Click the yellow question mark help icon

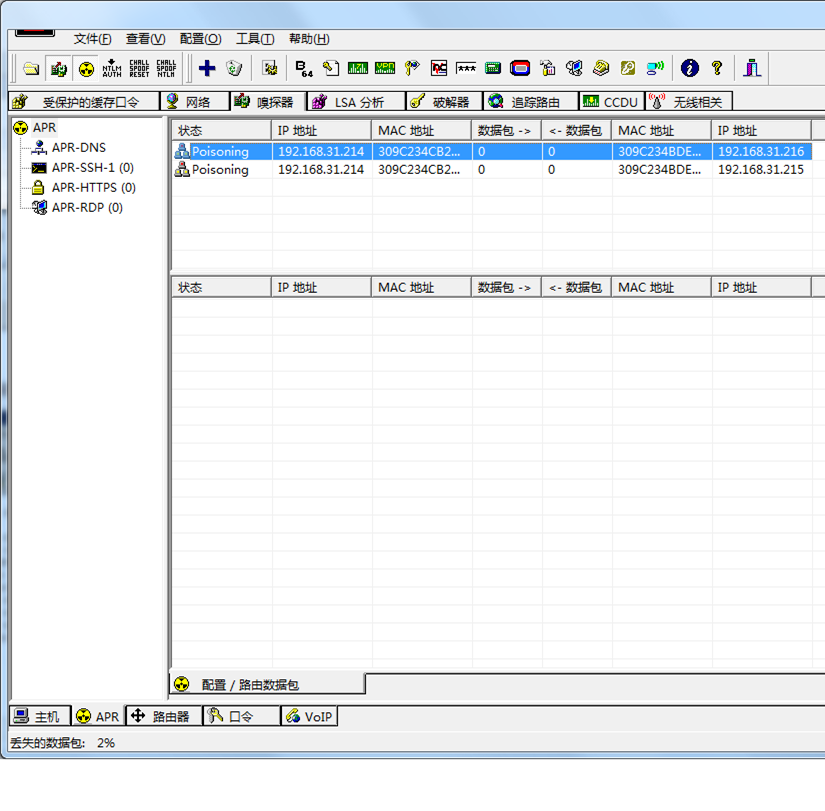pos(716,68)
